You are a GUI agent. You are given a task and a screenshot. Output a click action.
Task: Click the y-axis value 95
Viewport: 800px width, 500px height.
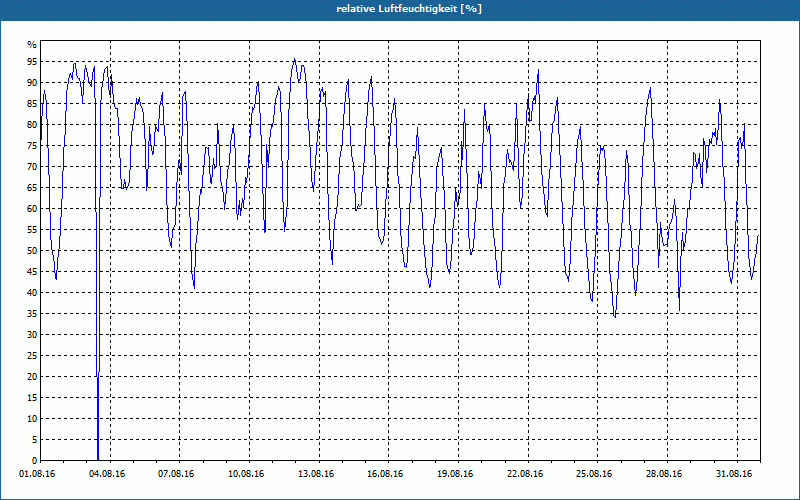click(32, 62)
